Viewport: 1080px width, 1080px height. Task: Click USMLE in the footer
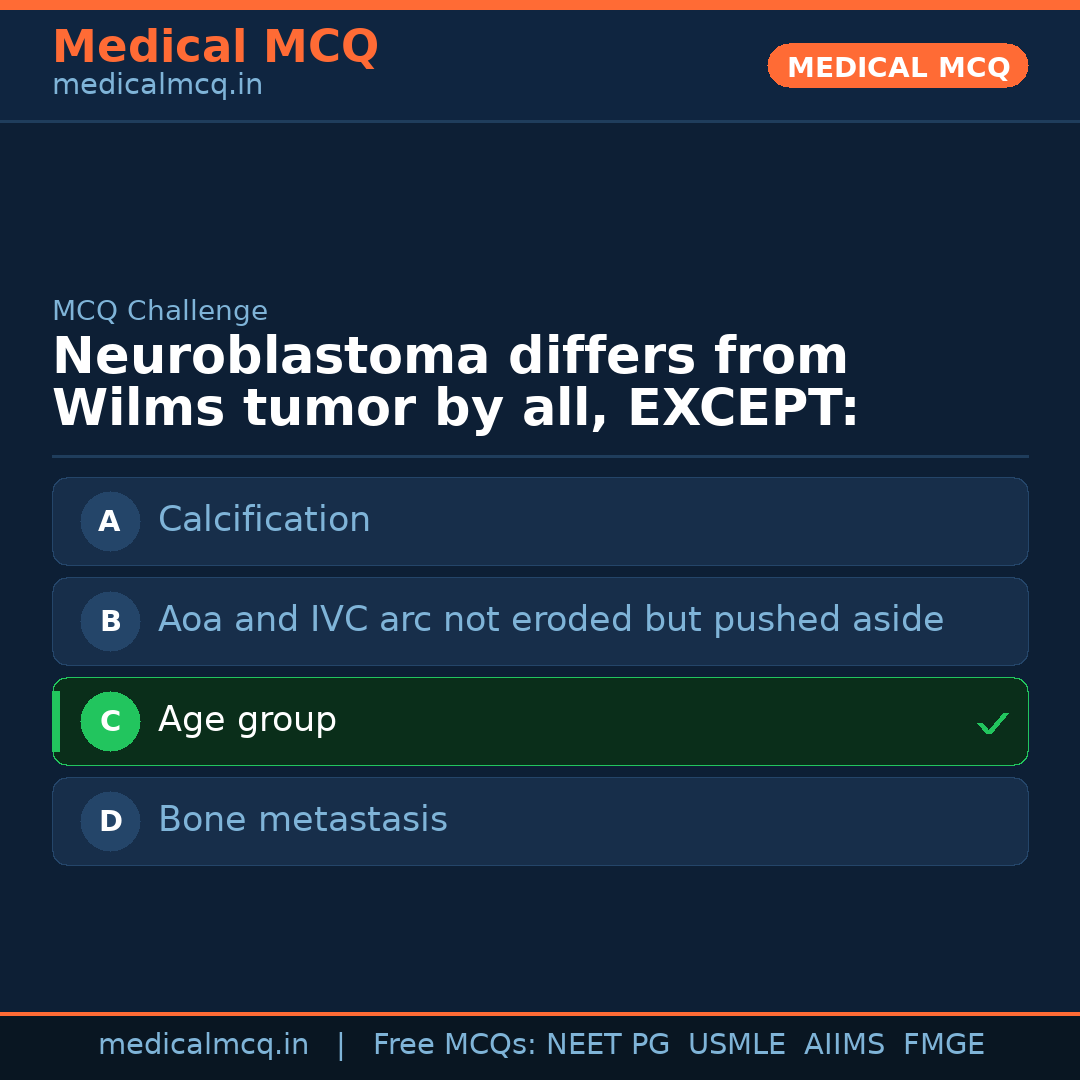coord(736,1045)
